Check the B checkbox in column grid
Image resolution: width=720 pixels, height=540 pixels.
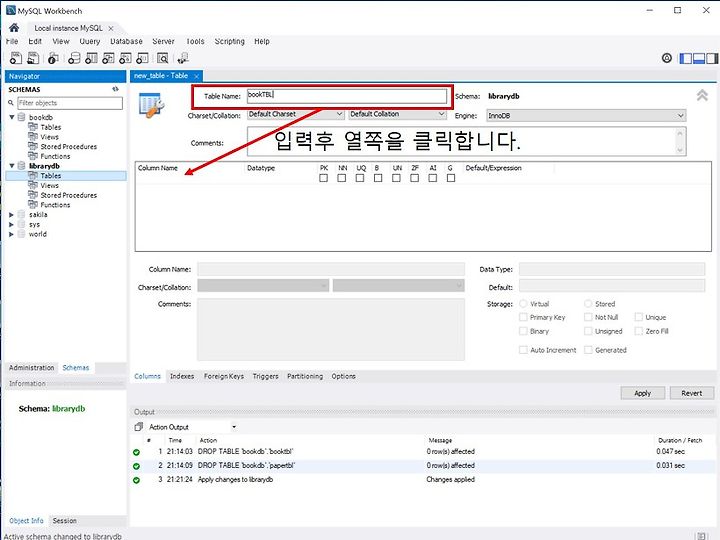[x=378, y=178]
